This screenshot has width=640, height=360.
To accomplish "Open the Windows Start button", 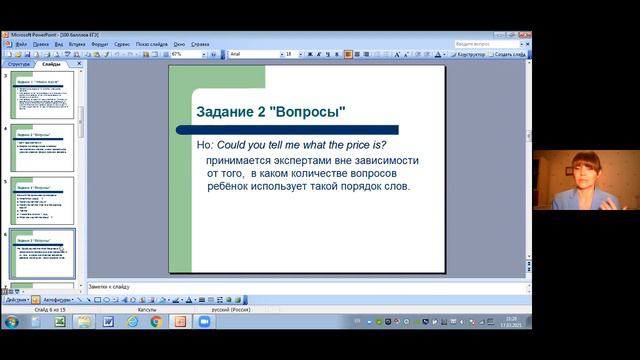I will coord(11,322).
